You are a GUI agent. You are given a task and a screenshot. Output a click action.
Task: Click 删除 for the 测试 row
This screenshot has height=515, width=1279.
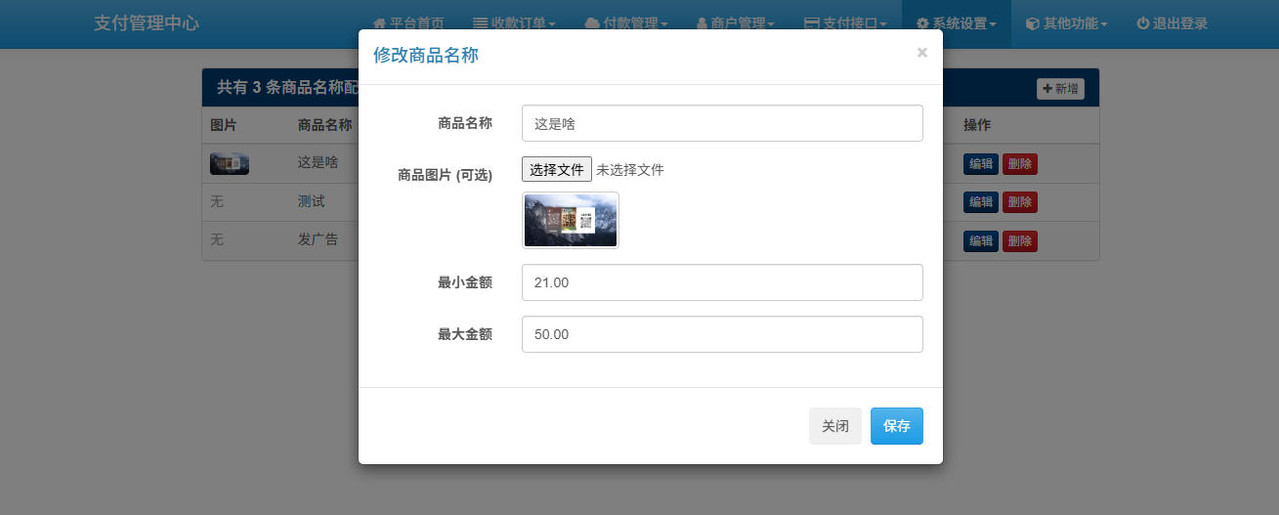[1020, 202]
